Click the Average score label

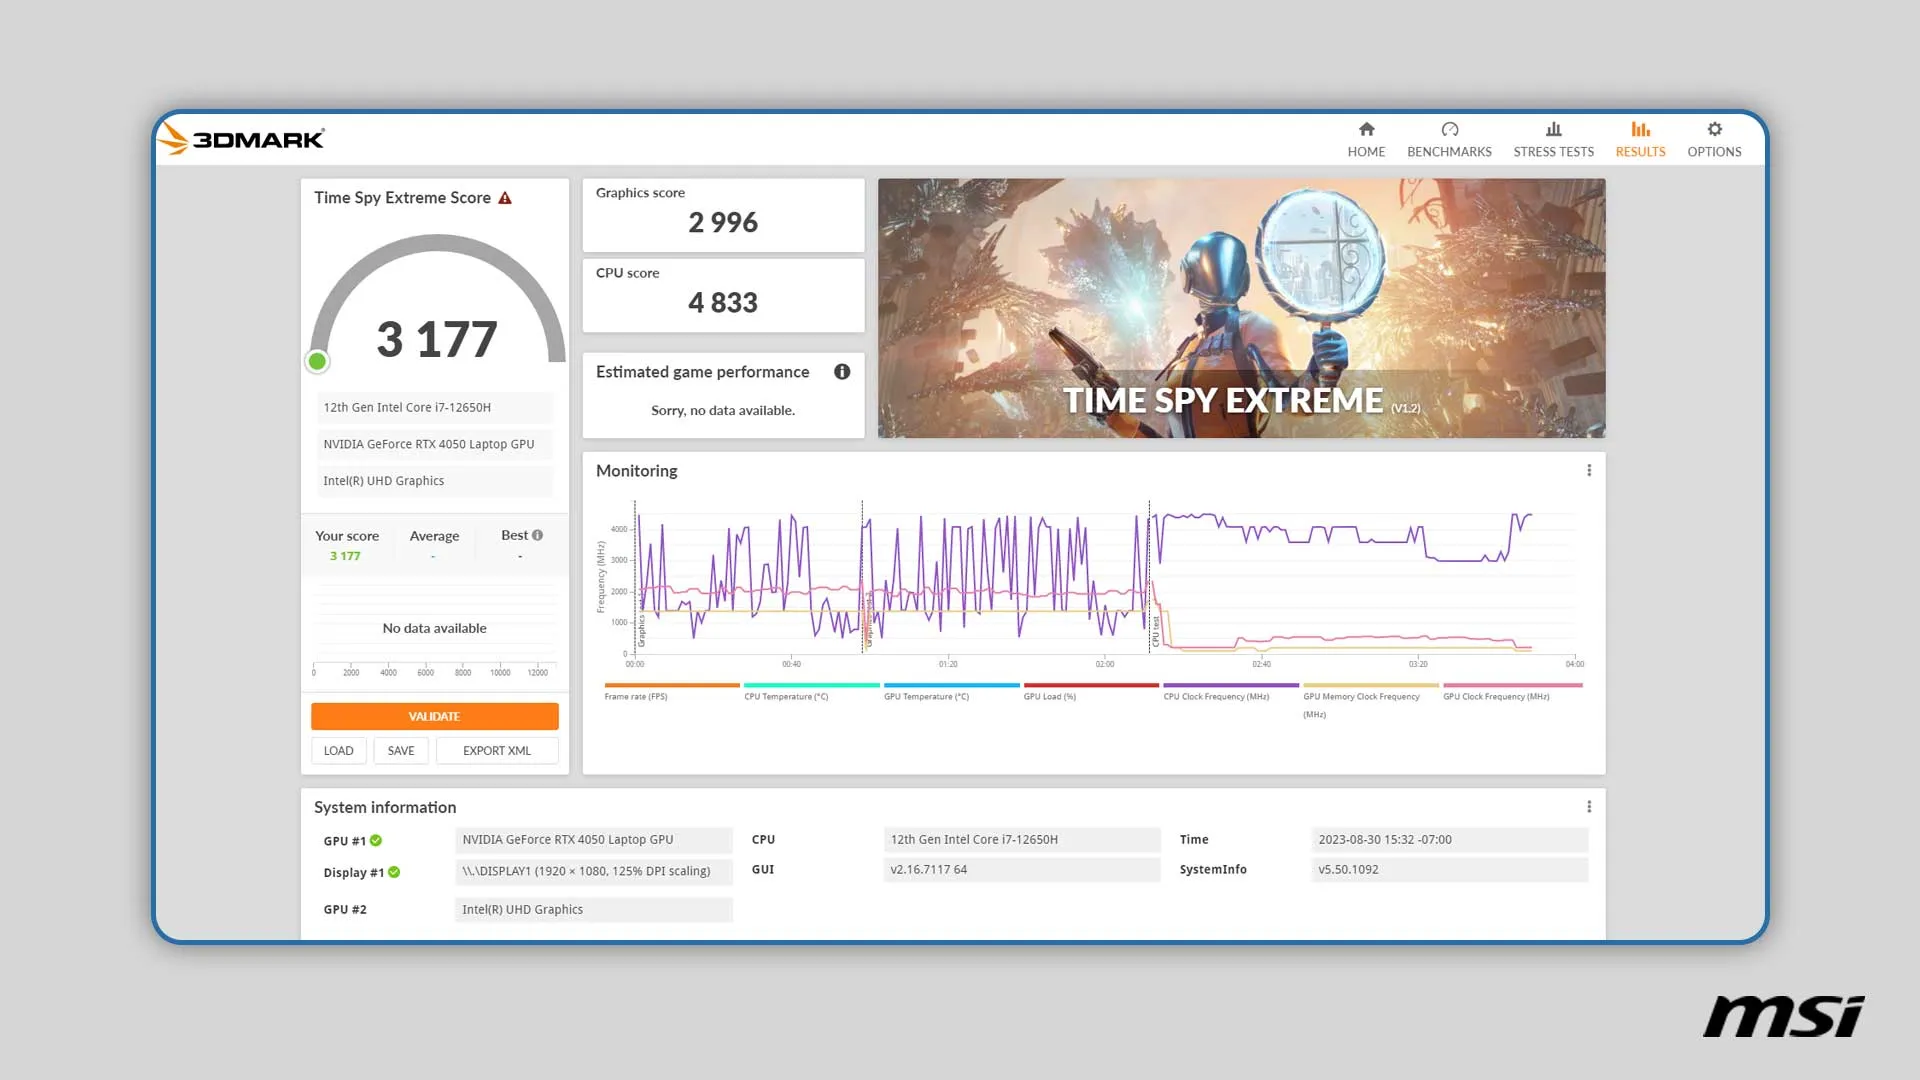point(434,536)
